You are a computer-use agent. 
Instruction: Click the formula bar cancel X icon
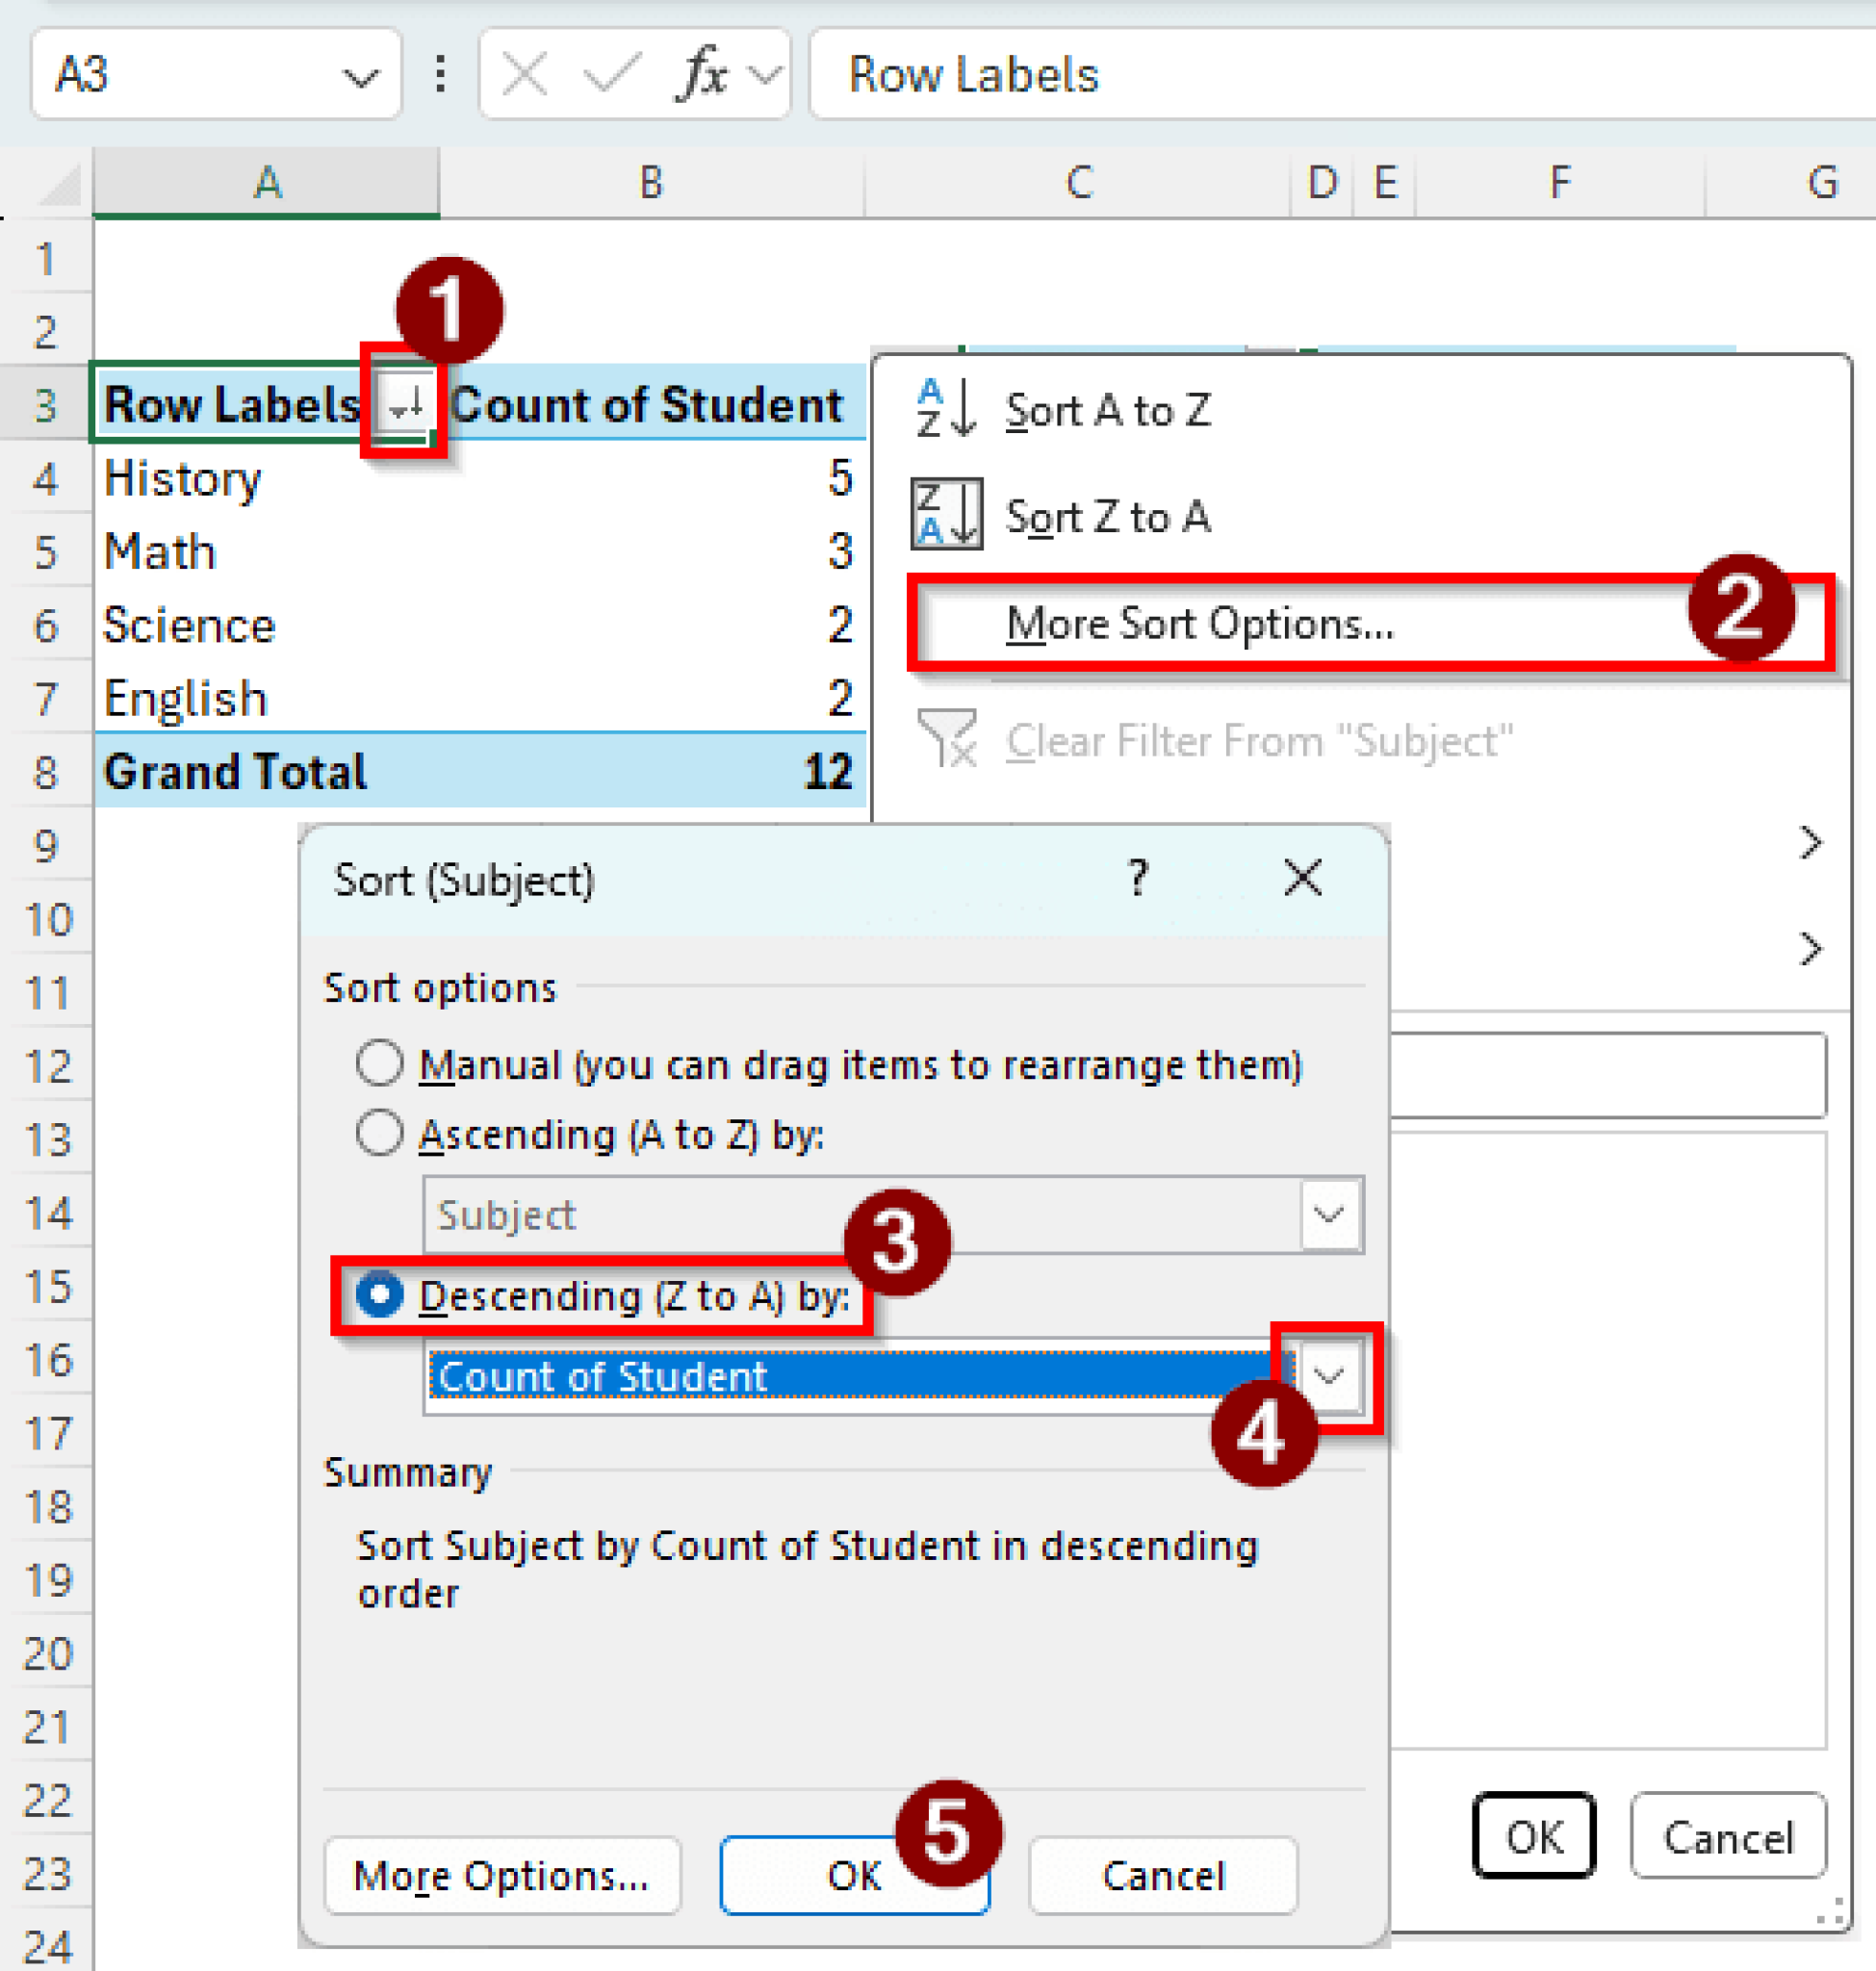pyautogui.click(x=524, y=74)
